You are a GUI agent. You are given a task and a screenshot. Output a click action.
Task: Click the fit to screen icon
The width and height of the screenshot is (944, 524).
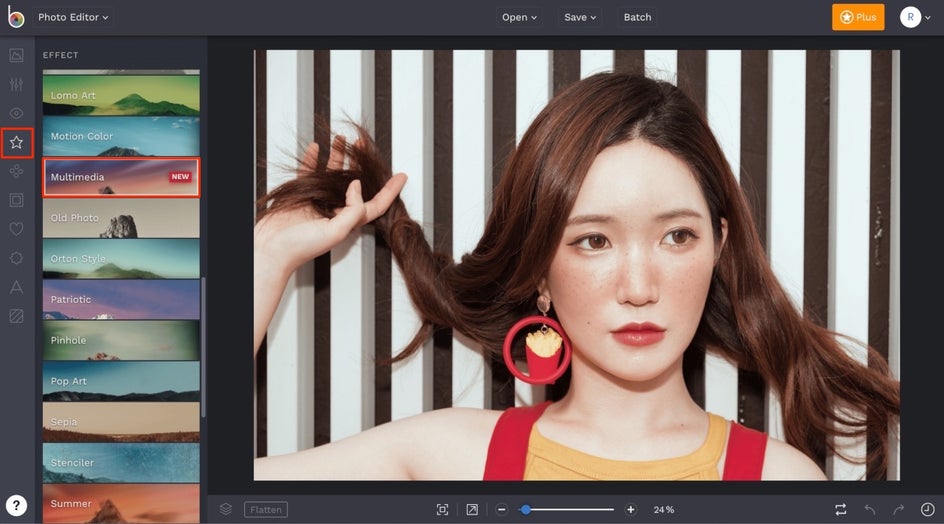(x=442, y=510)
